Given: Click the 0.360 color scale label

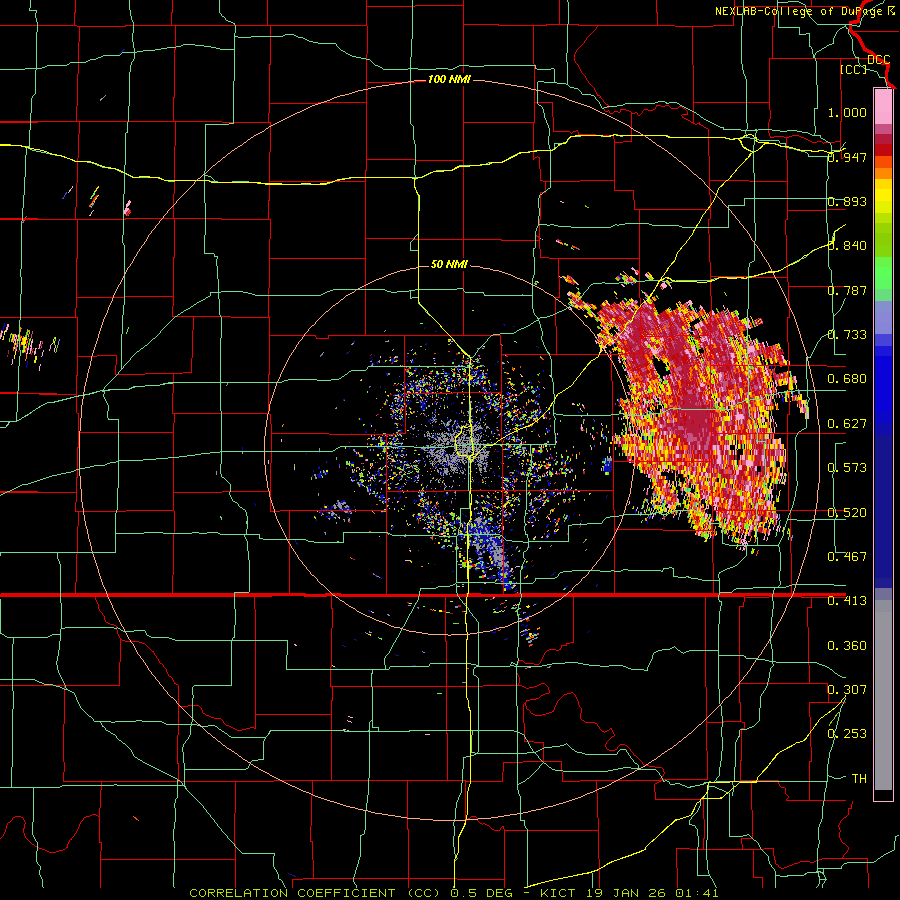Looking at the screenshot, I should pos(847,646).
